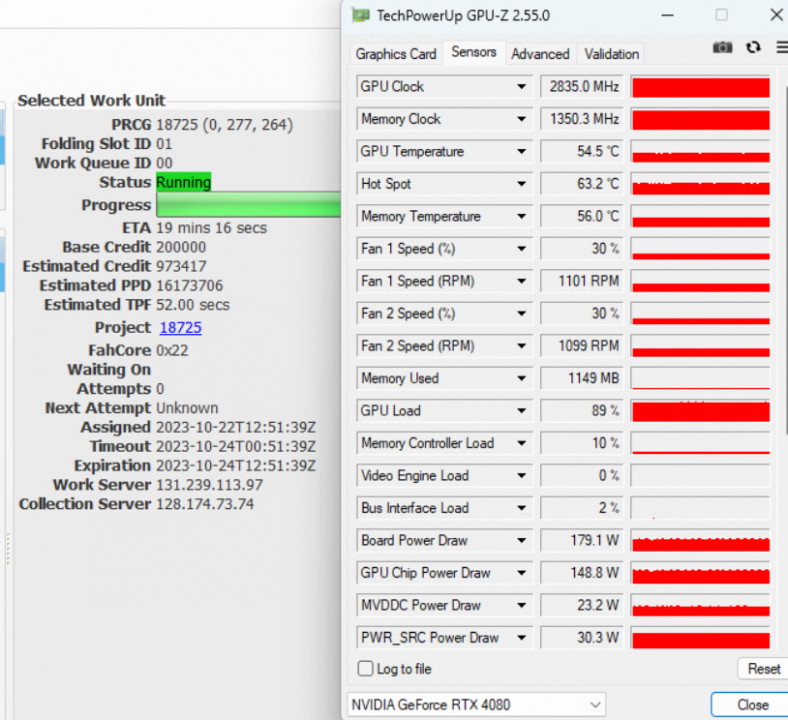
Task: Open the Fan 2 Speed (%) dropdown
Action: click(x=522, y=314)
